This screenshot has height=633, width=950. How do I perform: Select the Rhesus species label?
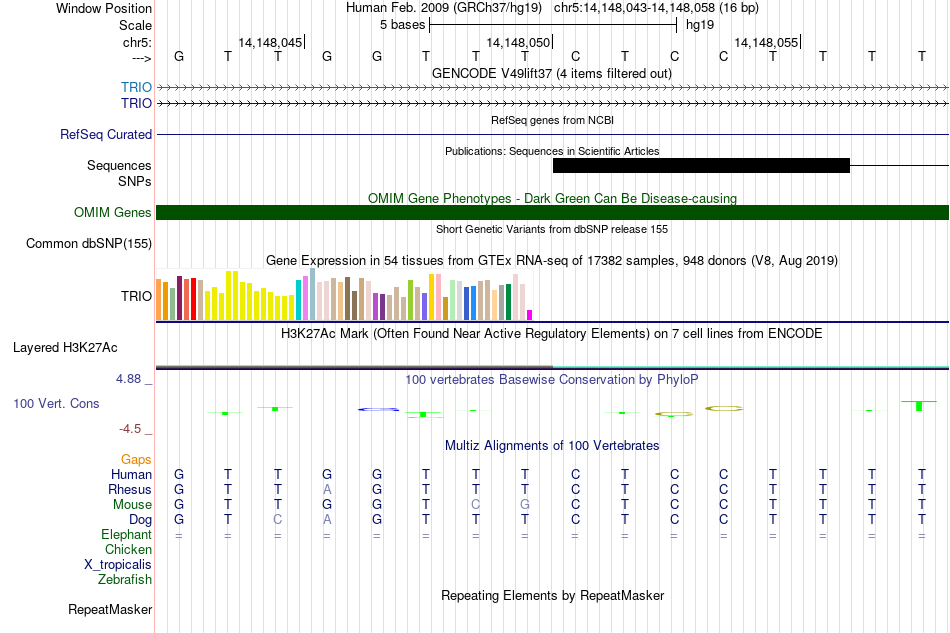click(130, 489)
